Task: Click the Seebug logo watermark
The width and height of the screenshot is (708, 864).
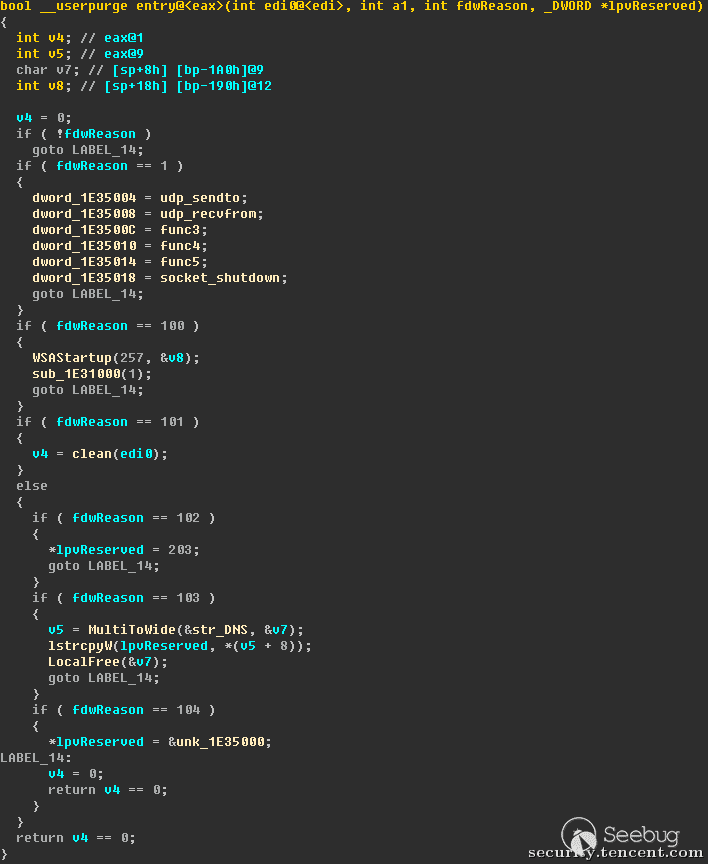Action: (621, 835)
